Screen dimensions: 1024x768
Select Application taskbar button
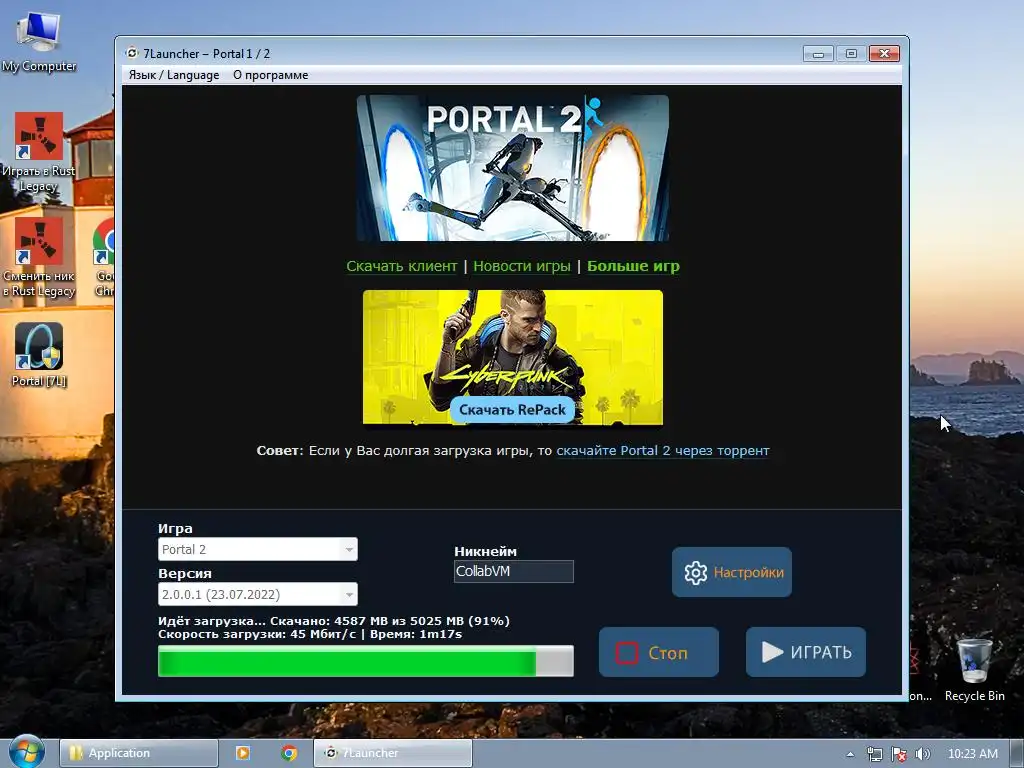tap(138, 753)
